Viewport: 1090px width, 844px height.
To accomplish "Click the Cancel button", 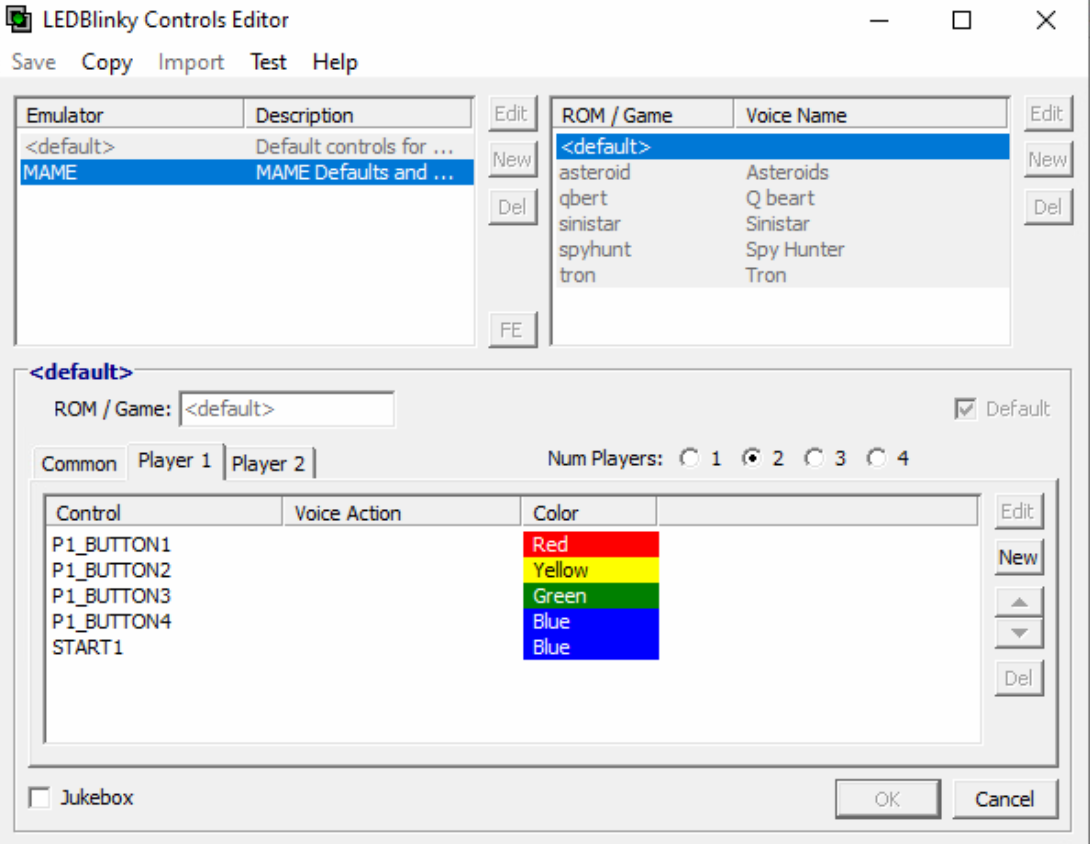I will coord(1004,800).
